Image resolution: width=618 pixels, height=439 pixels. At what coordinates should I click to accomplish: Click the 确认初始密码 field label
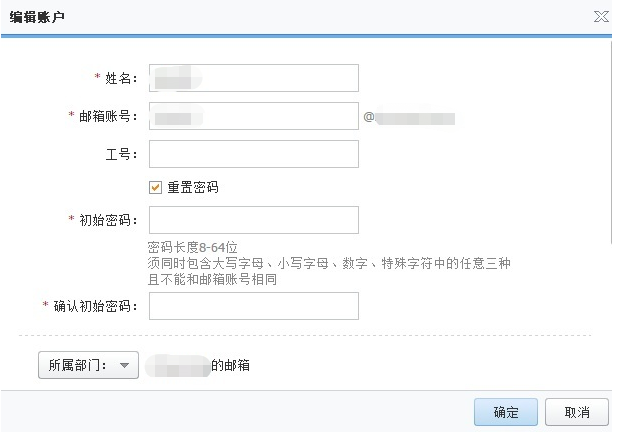(95, 306)
